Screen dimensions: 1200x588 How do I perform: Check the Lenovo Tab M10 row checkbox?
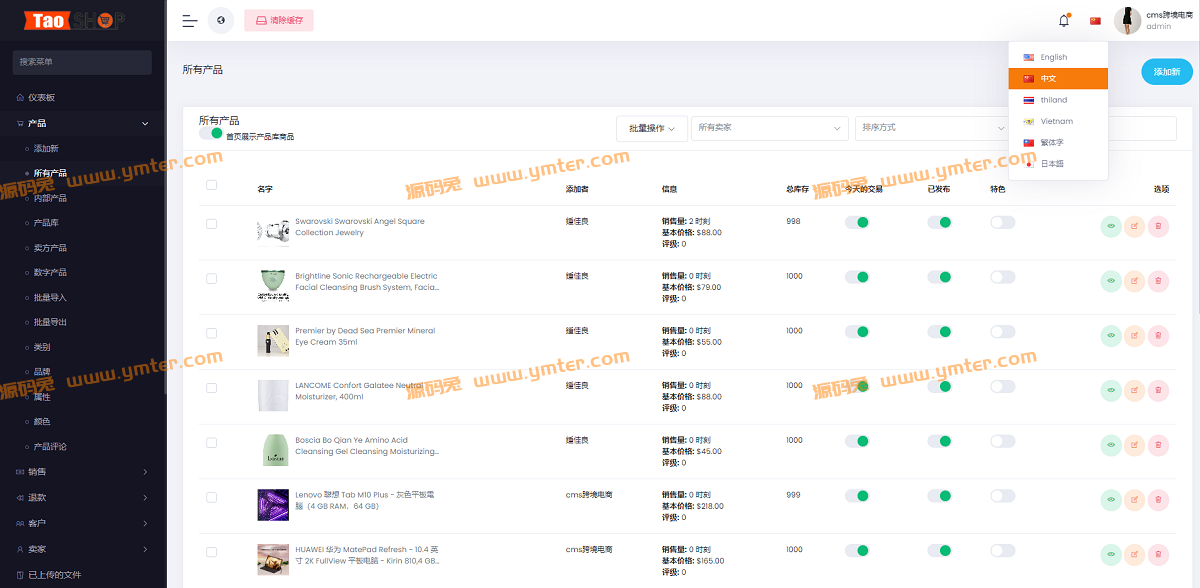(211, 497)
